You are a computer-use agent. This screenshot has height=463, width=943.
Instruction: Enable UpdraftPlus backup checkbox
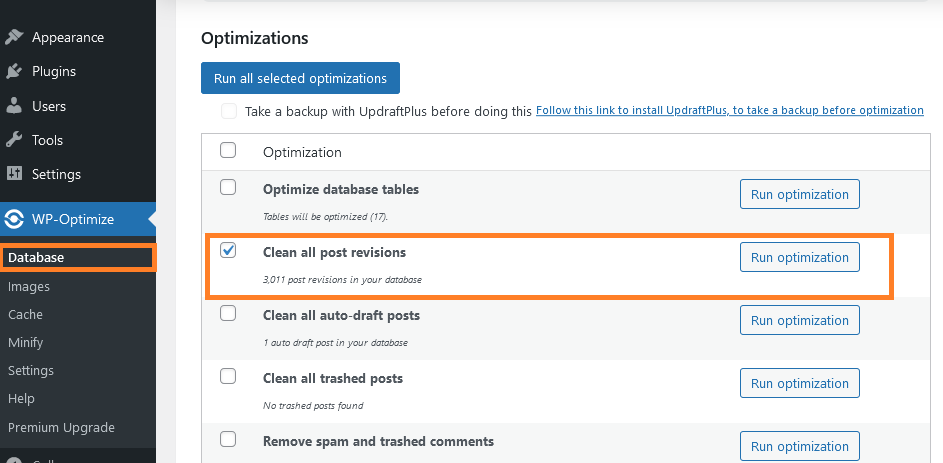point(229,111)
